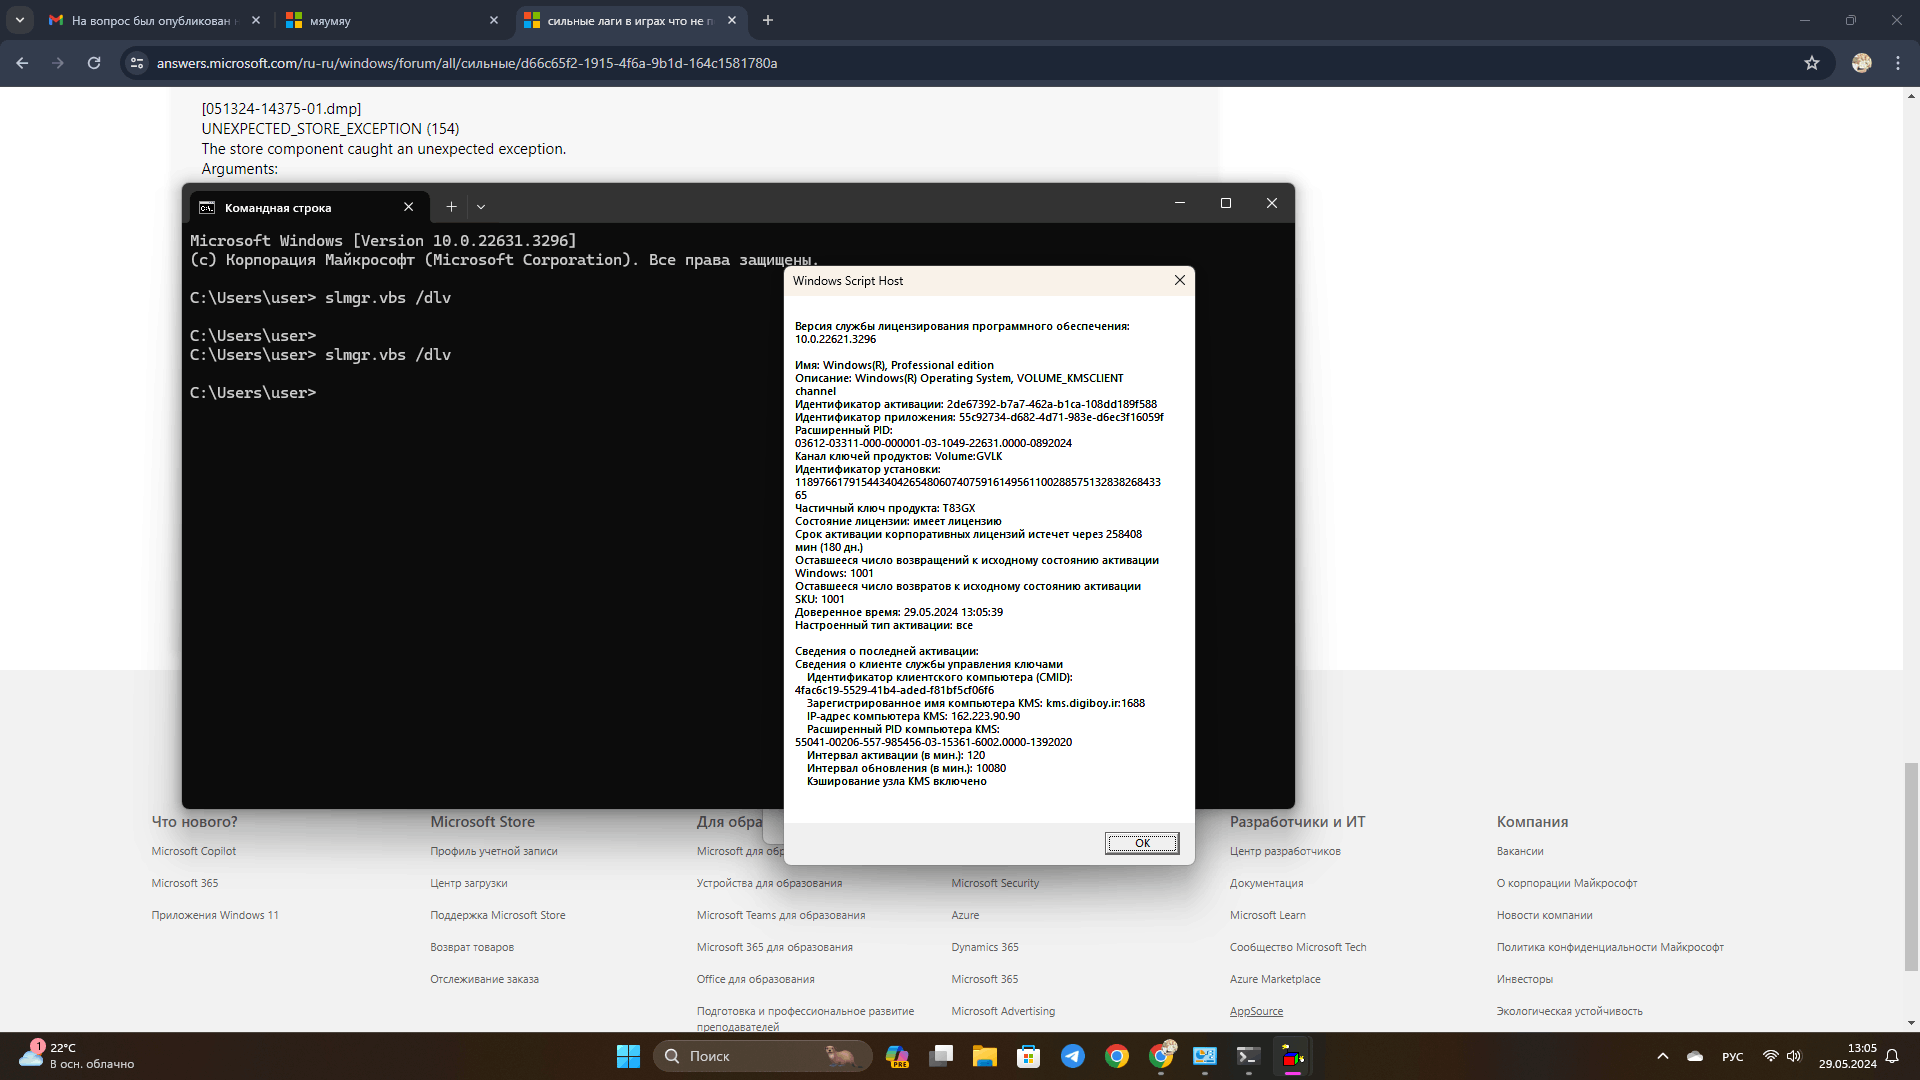1920x1080 pixels.
Task: Click OK in the Windows Script Host dialog
Action: tap(1142, 843)
